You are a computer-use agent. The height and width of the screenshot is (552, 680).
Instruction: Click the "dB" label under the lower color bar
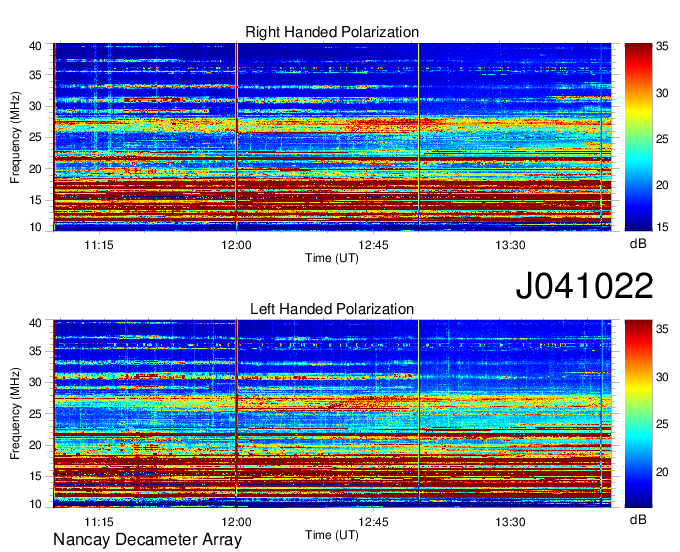pyautogui.click(x=638, y=519)
